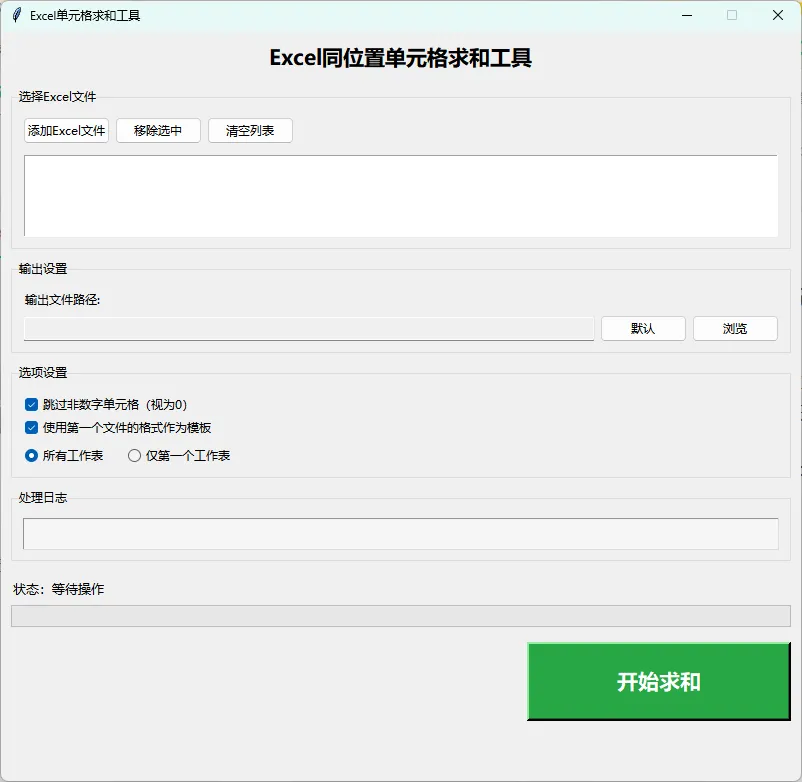802x782 pixels.
Task: Click the 移除选中 button
Action: tap(158, 131)
